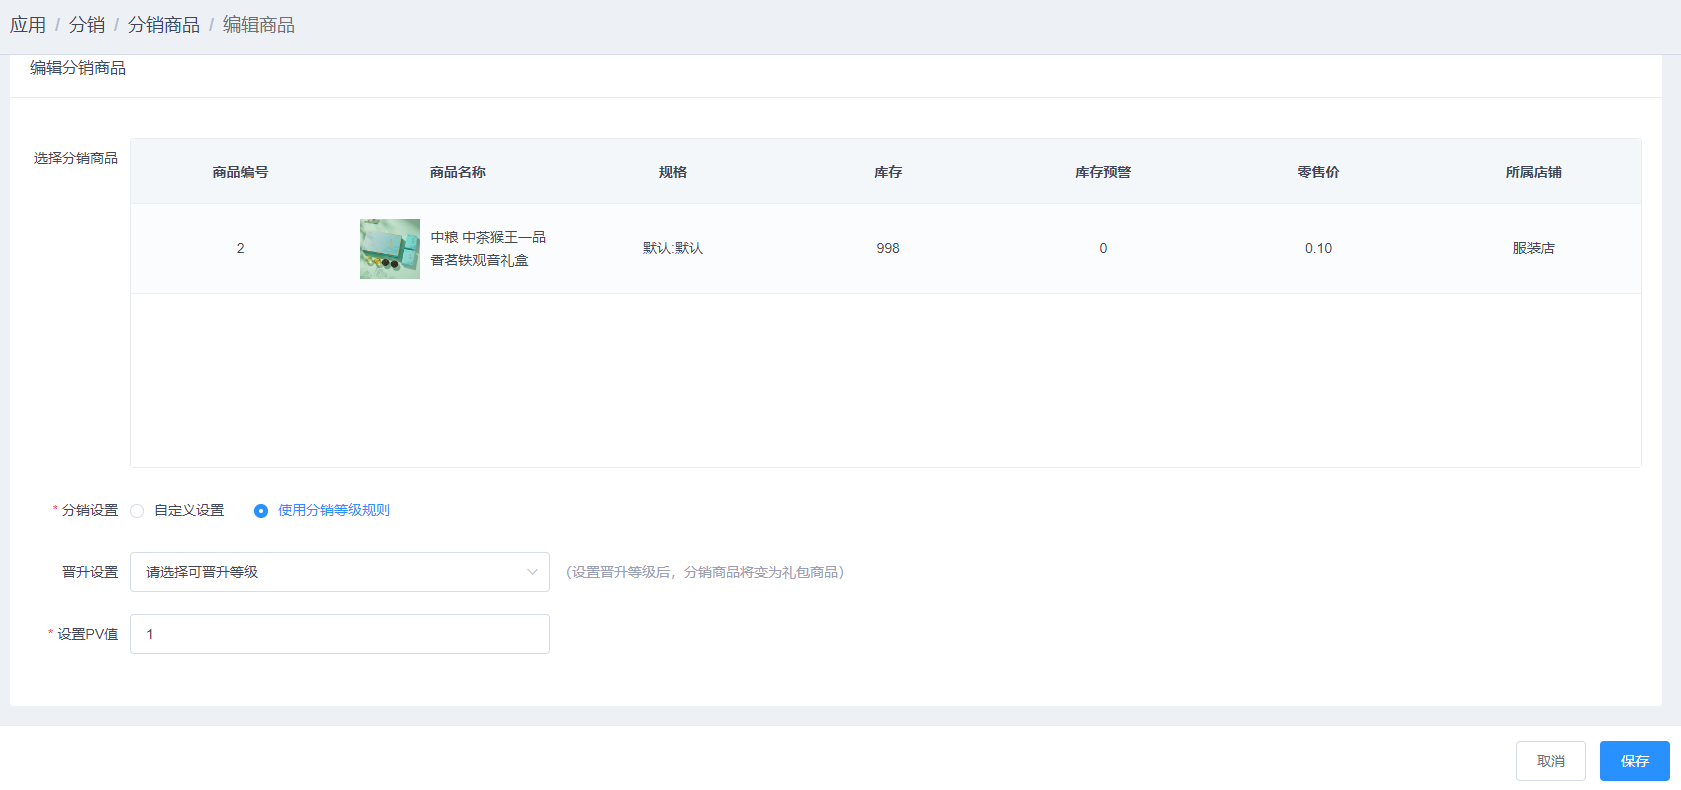Click the 零售价 column header
The width and height of the screenshot is (1681, 790).
tap(1318, 172)
